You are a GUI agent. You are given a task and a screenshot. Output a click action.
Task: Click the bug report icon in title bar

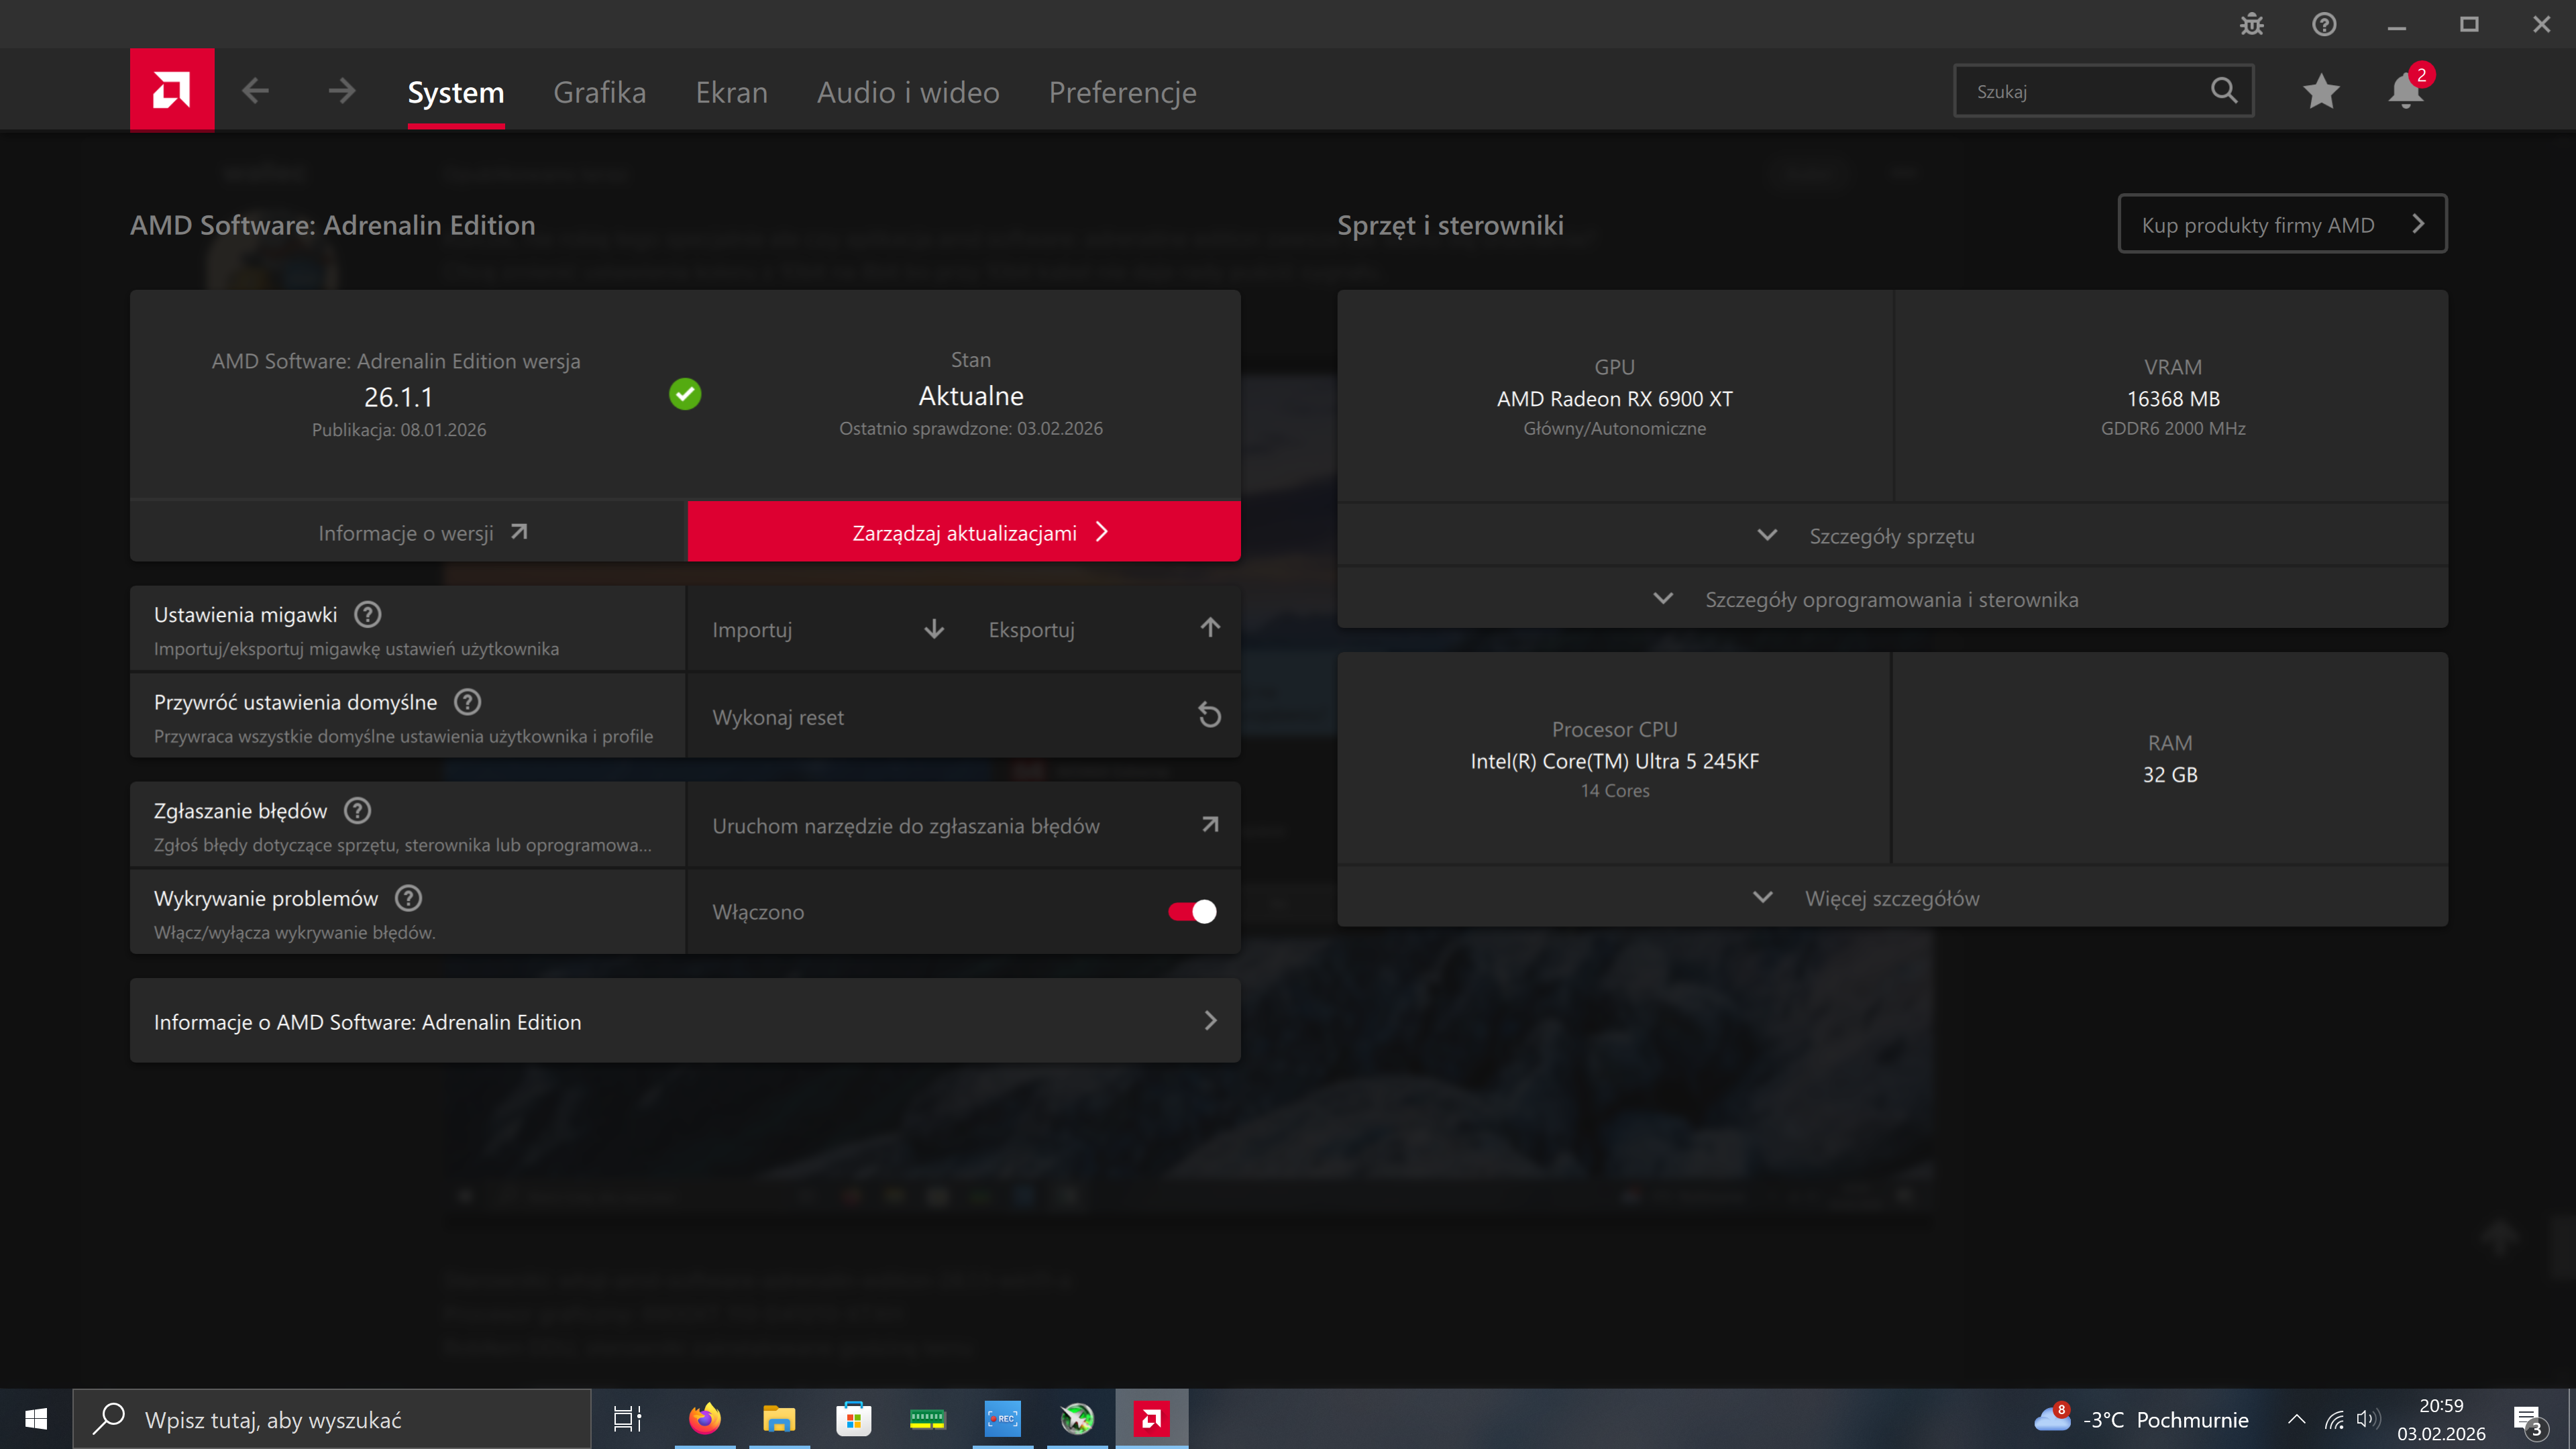coord(2251,24)
